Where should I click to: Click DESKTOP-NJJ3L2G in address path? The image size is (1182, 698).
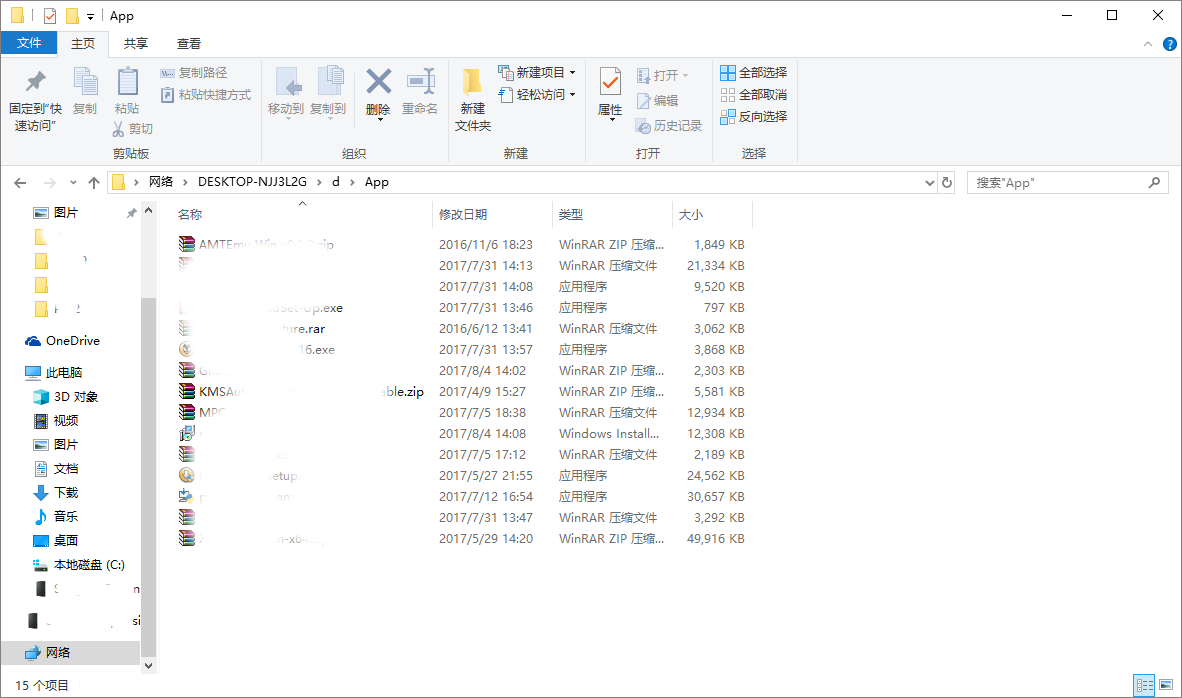pyautogui.click(x=252, y=182)
